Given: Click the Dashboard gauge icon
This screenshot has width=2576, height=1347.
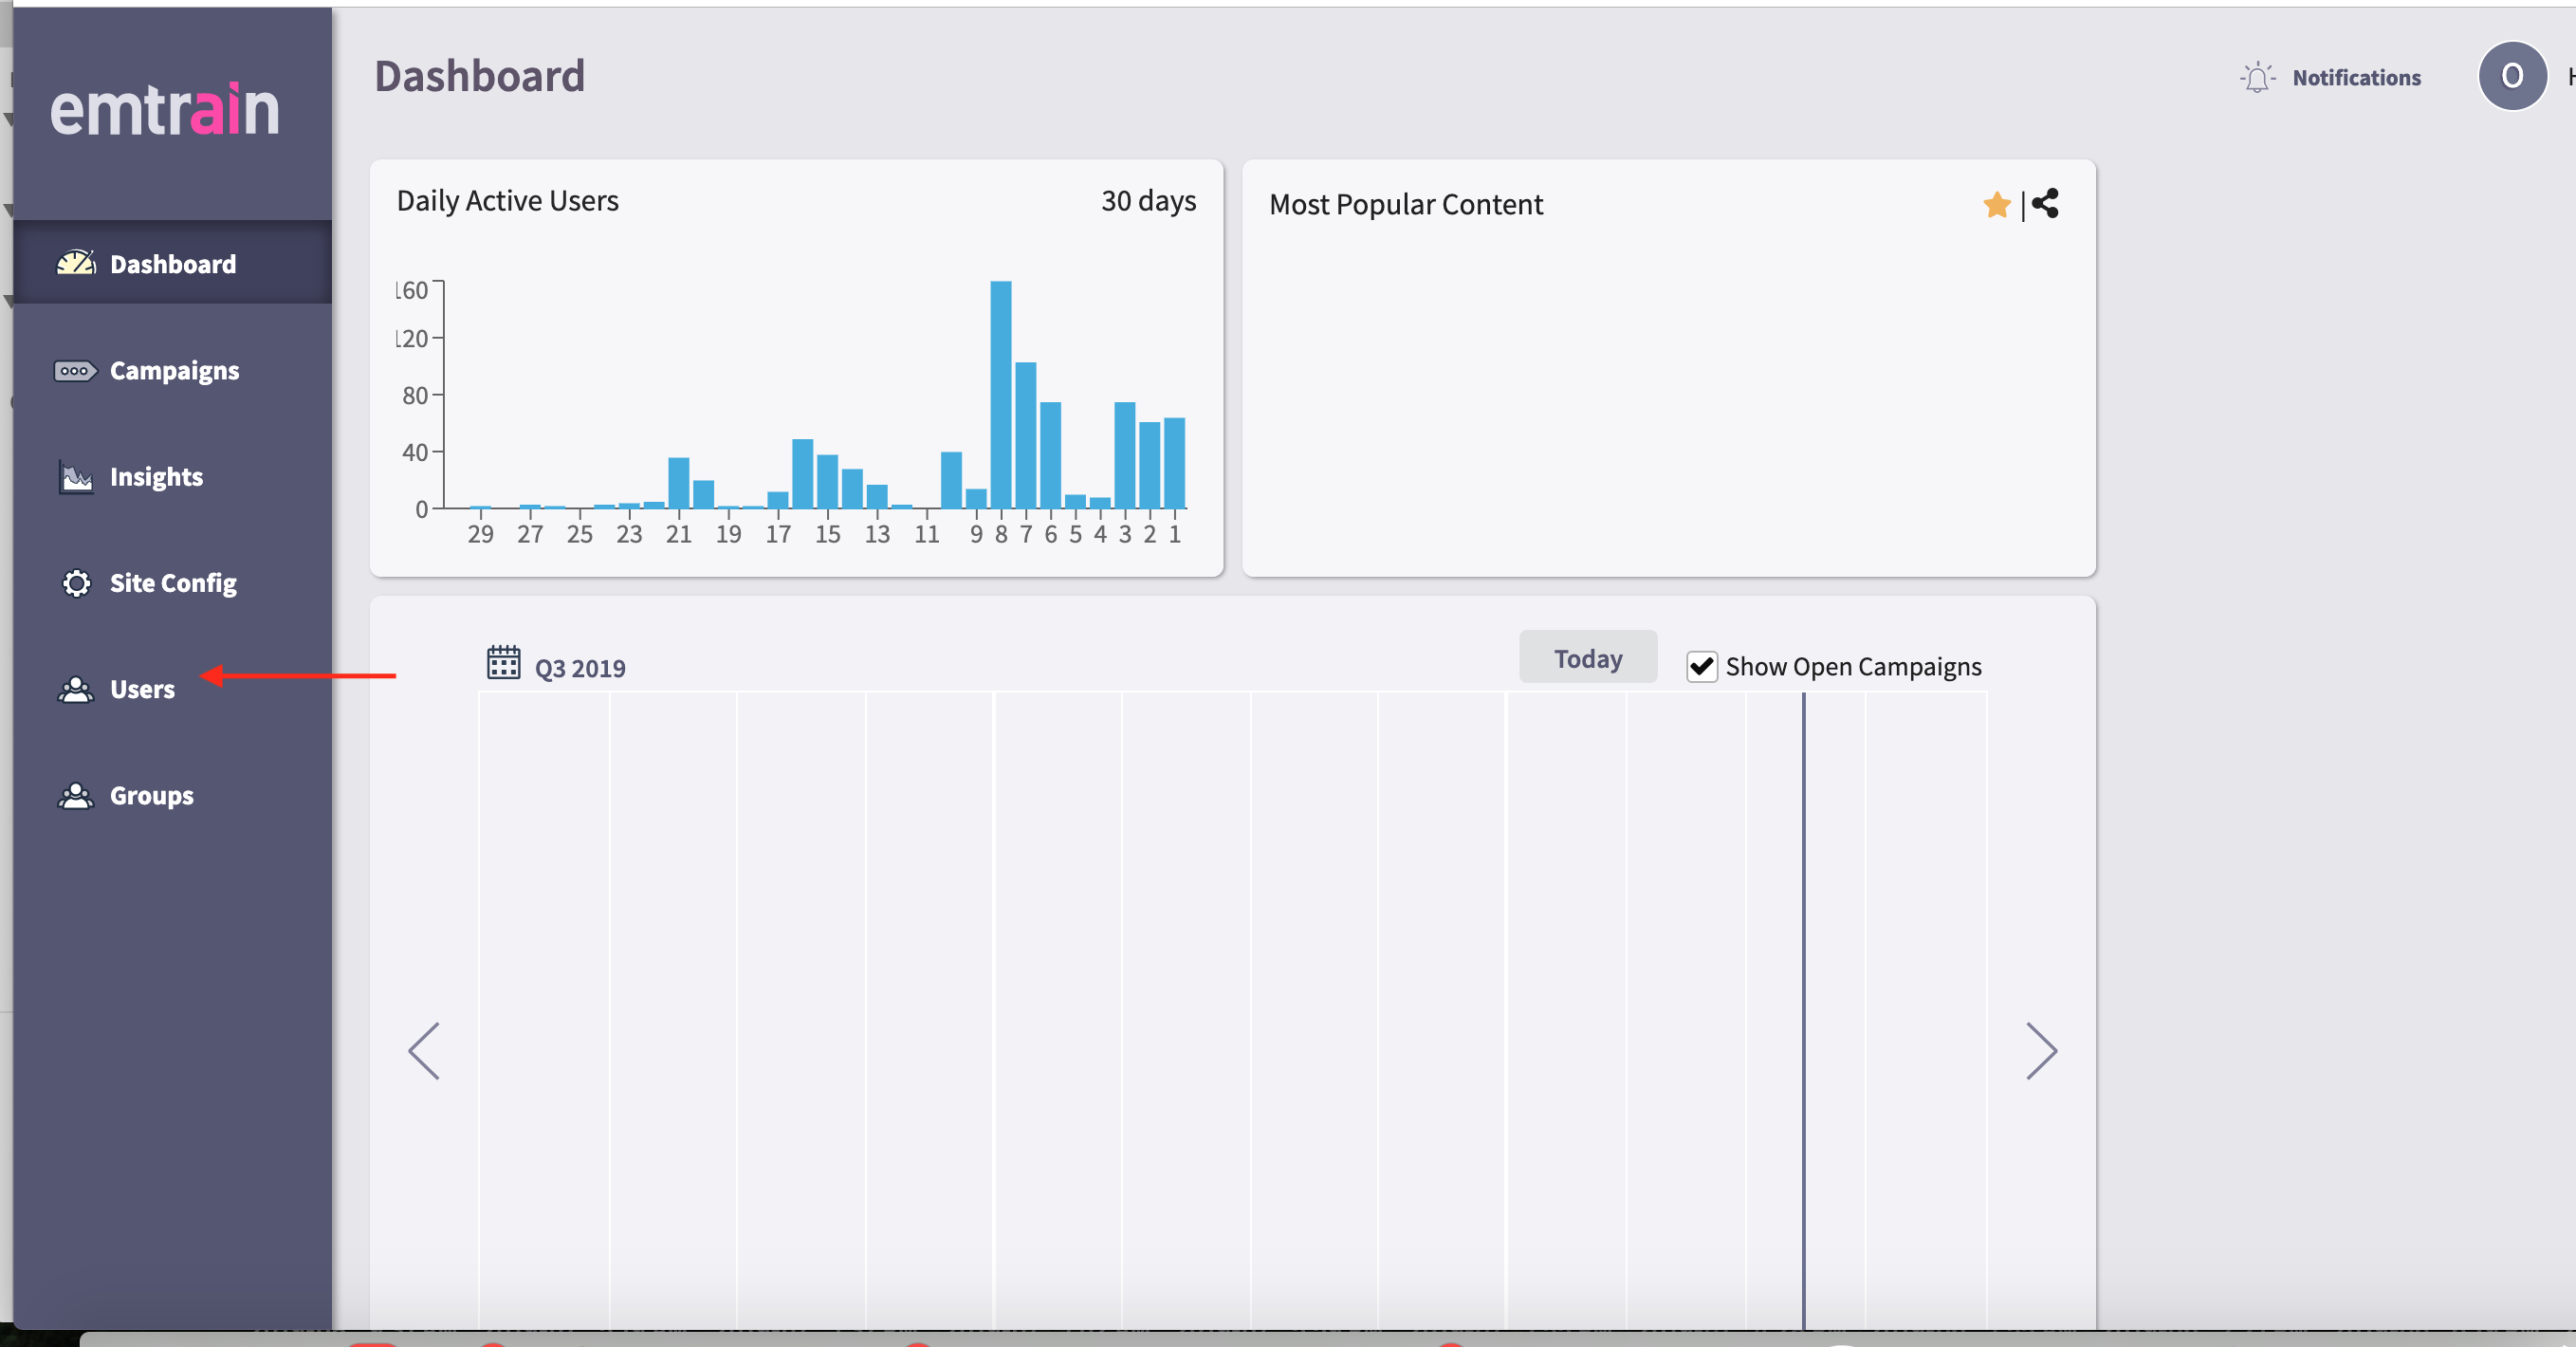Looking at the screenshot, I should point(76,263).
